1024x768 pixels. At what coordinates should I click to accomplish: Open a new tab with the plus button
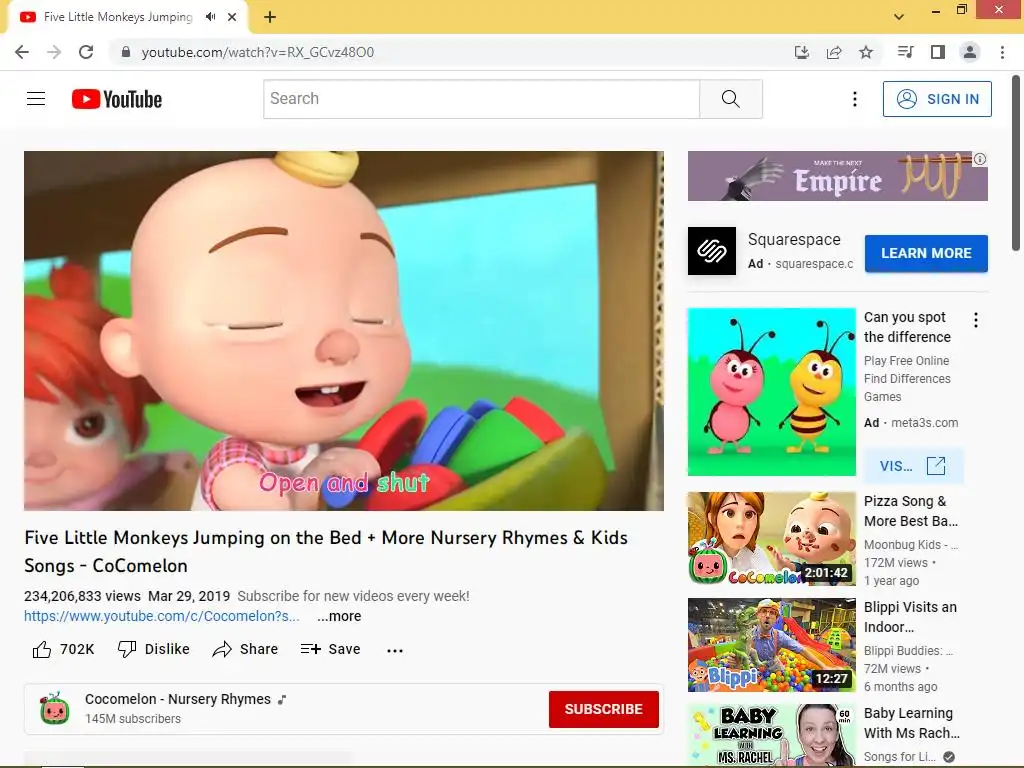[270, 17]
